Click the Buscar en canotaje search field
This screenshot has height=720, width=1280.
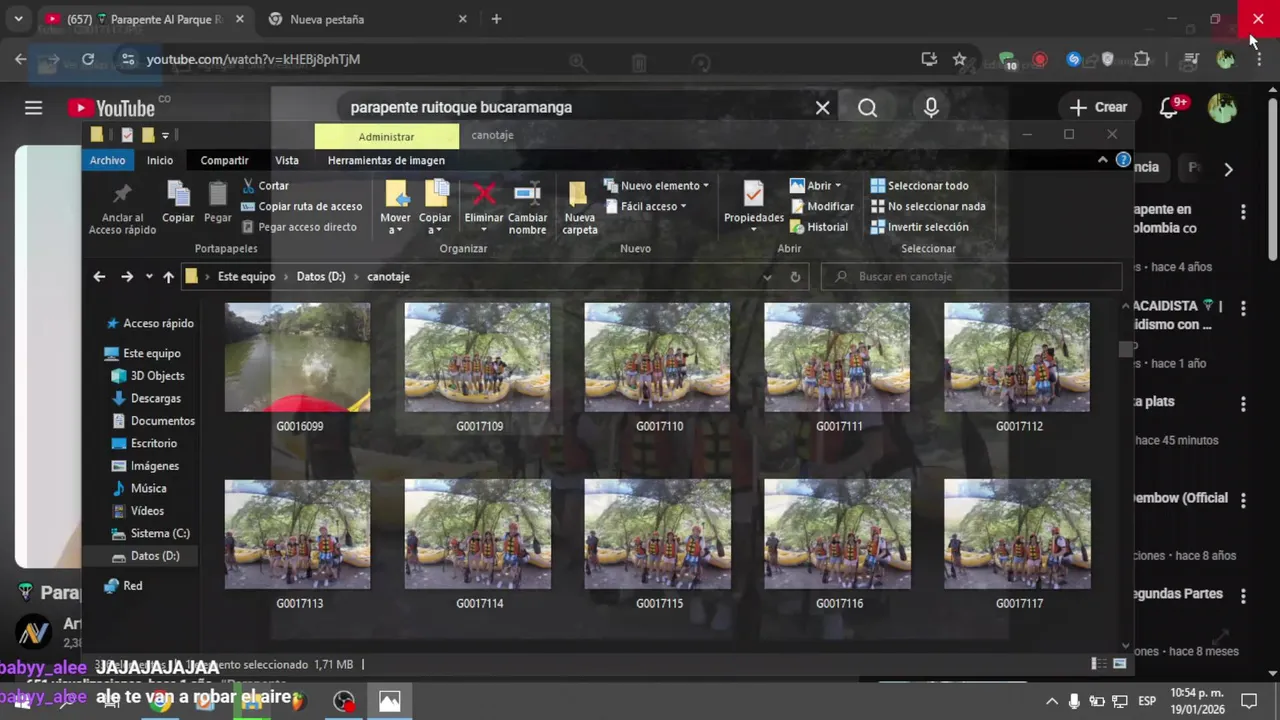point(971,277)
